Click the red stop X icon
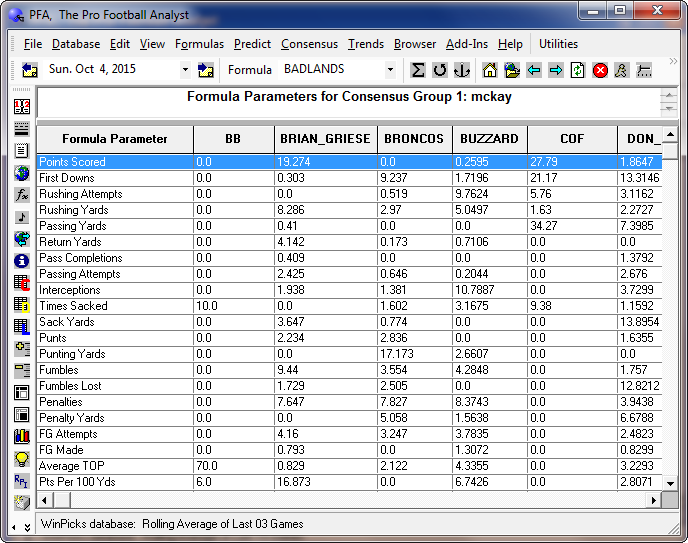This screenshot has height=543, width=688. coord(600,70)
